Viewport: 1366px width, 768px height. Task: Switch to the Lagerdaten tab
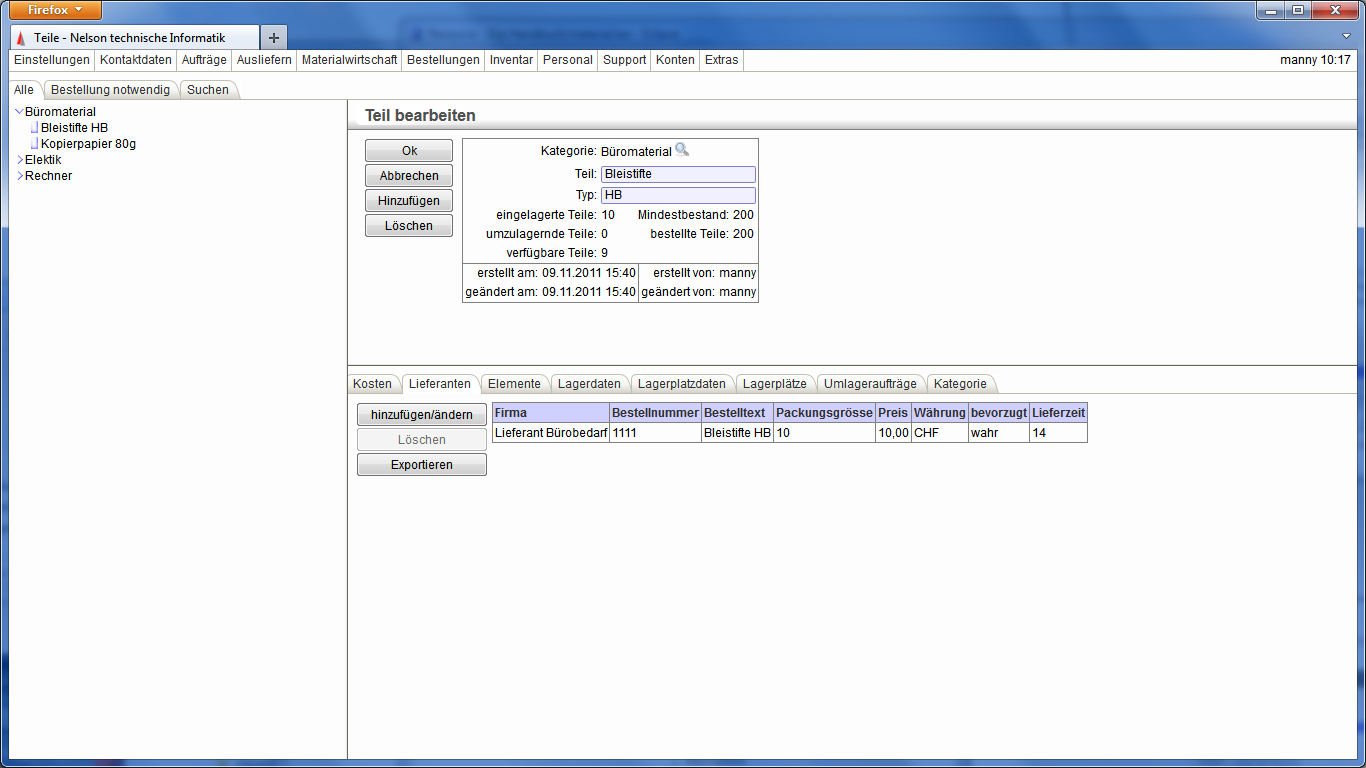click(589, 384)
